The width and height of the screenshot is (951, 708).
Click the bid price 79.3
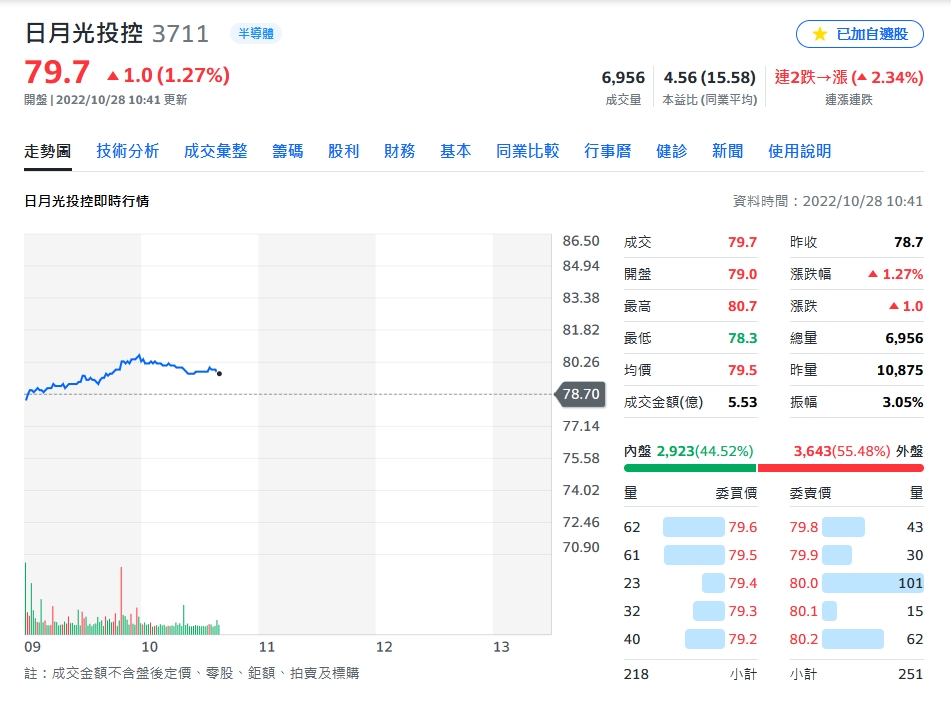tap(742, 611)
